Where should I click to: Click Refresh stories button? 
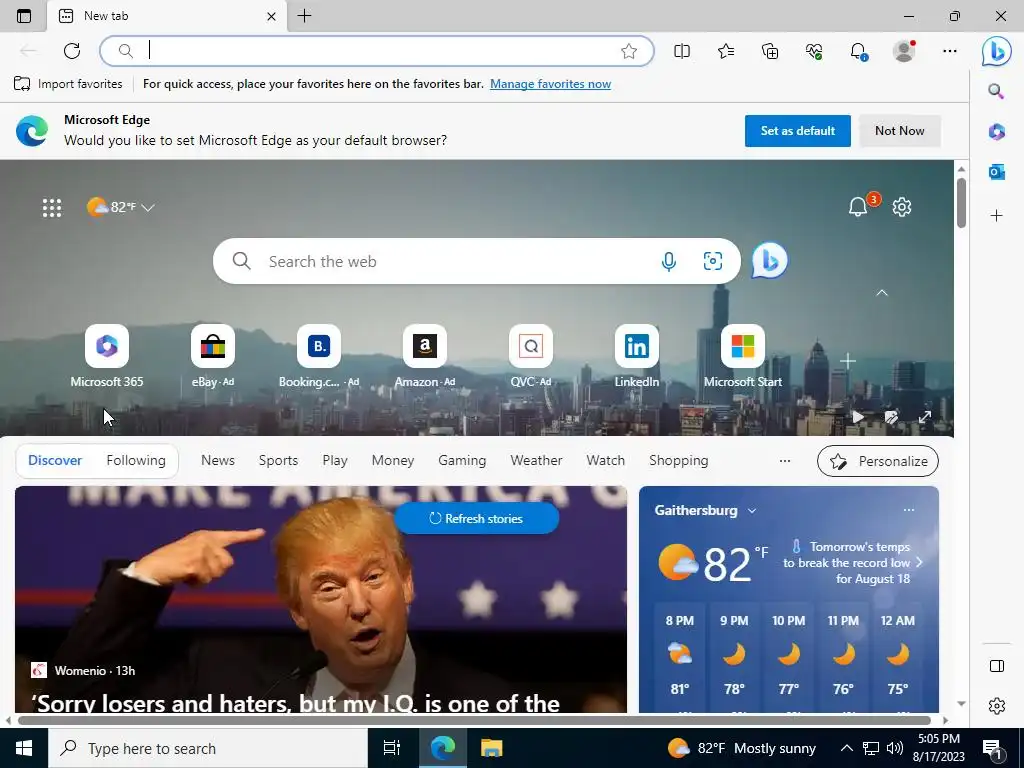(476, 519)
